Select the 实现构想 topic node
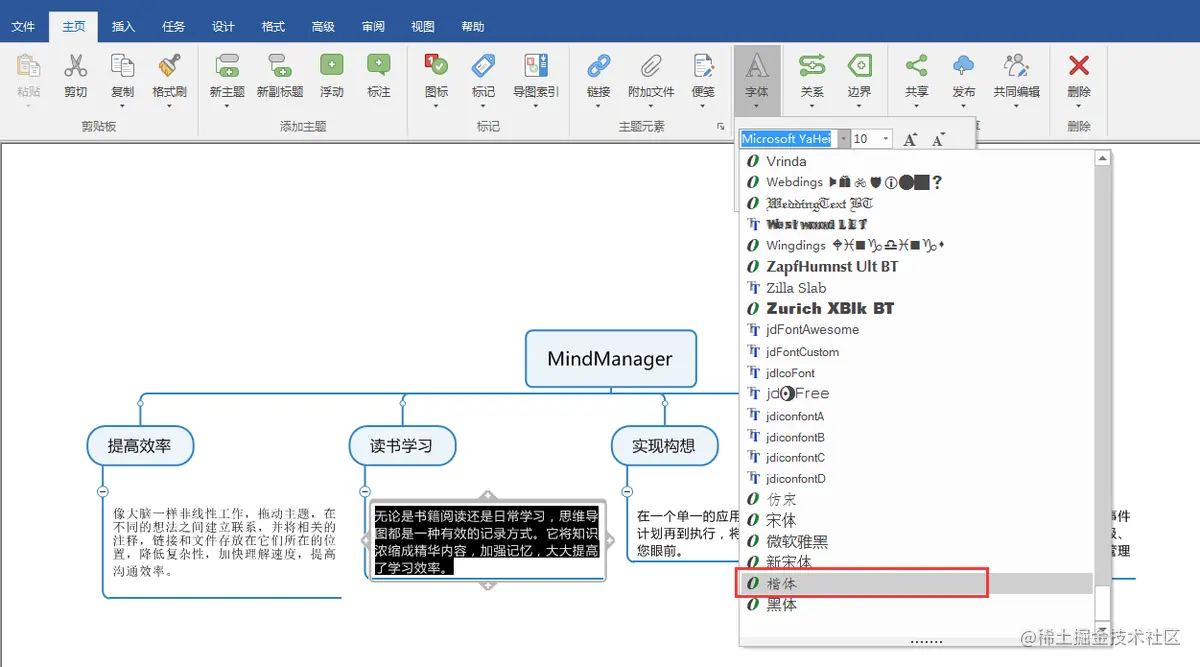 (664, 445)
